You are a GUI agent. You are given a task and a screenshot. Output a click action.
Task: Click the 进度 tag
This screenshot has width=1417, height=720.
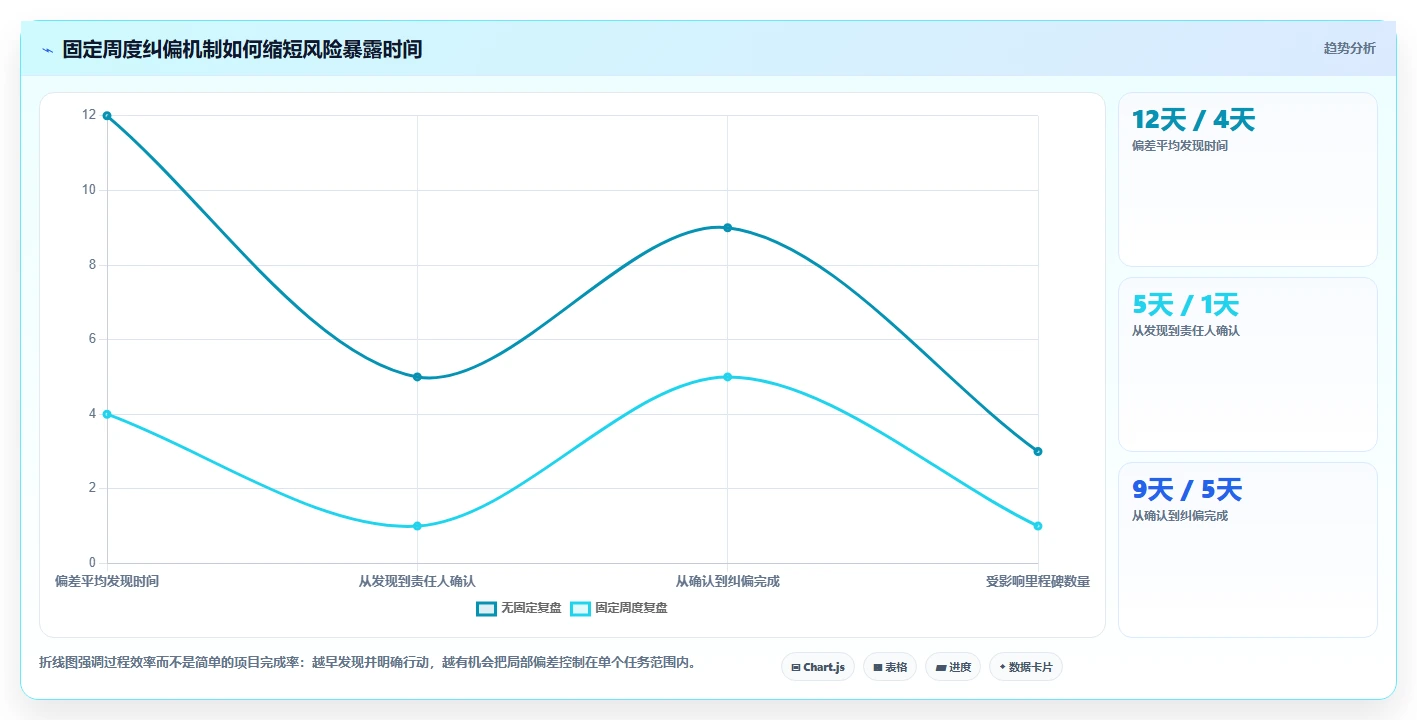[x=953, y=667]
